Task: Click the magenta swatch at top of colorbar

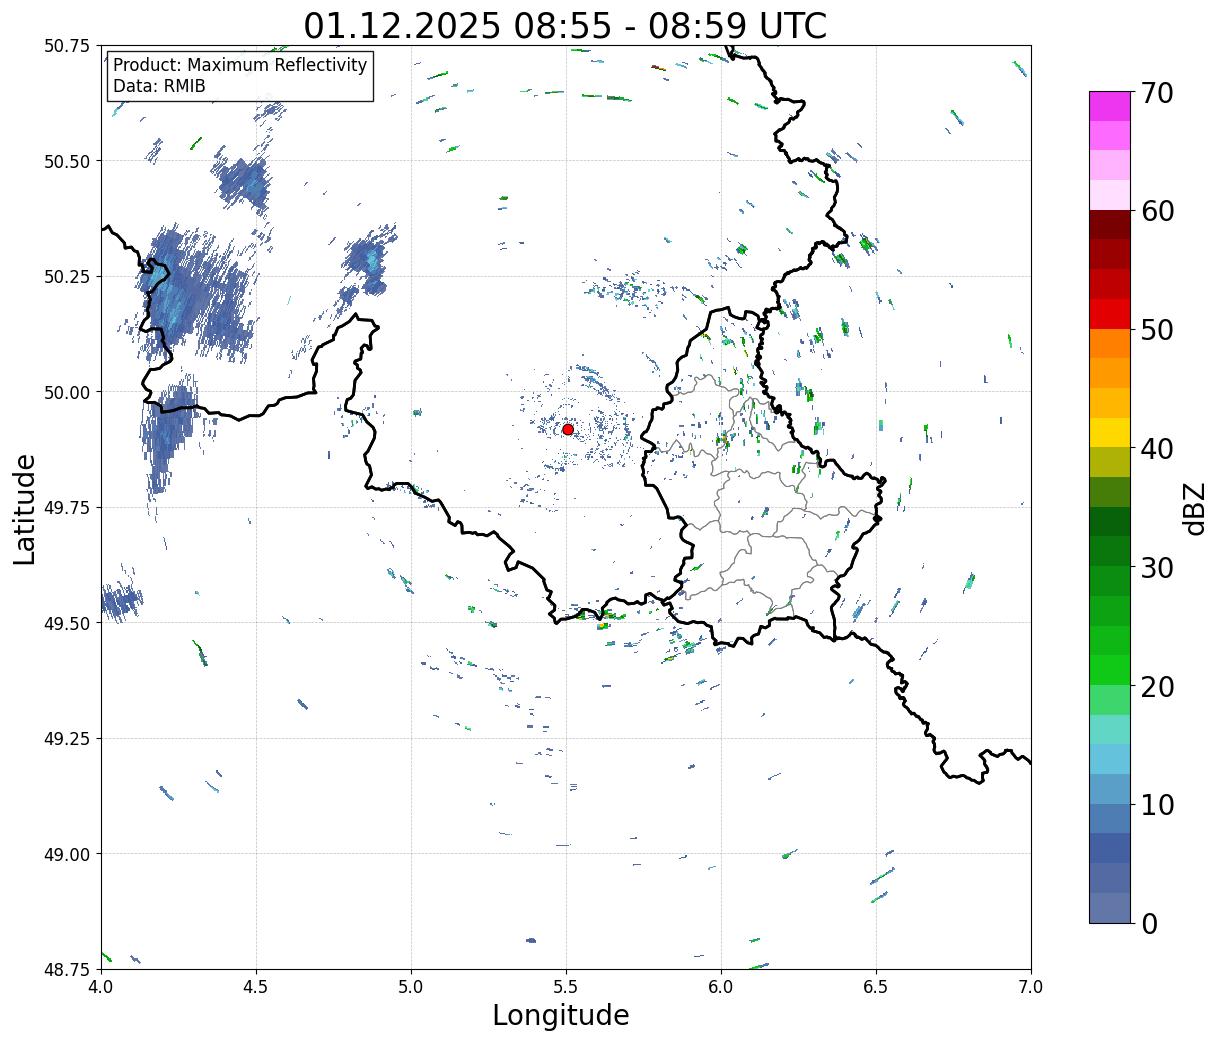Action: 1110,106
